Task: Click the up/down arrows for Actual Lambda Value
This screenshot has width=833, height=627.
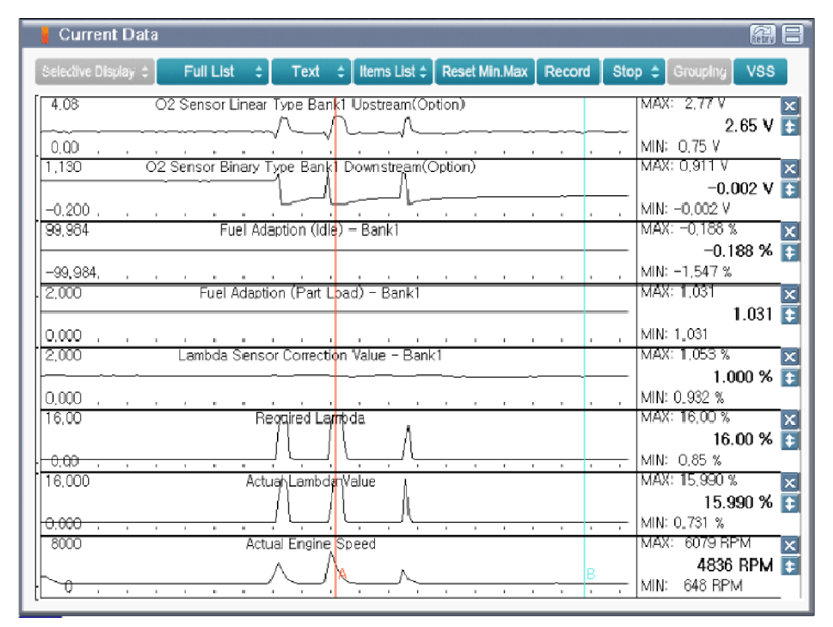Action: [x=790, y=503]
